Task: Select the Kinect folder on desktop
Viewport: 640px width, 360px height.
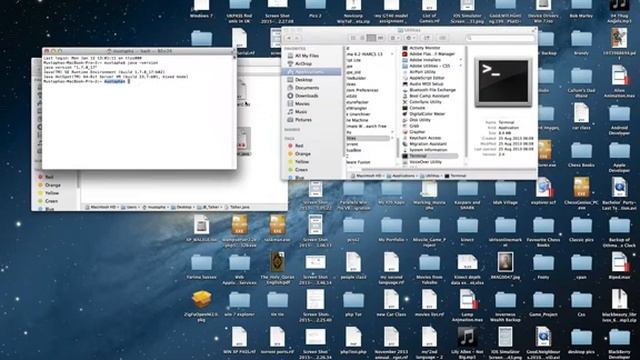Action: (x=467, y=229)
